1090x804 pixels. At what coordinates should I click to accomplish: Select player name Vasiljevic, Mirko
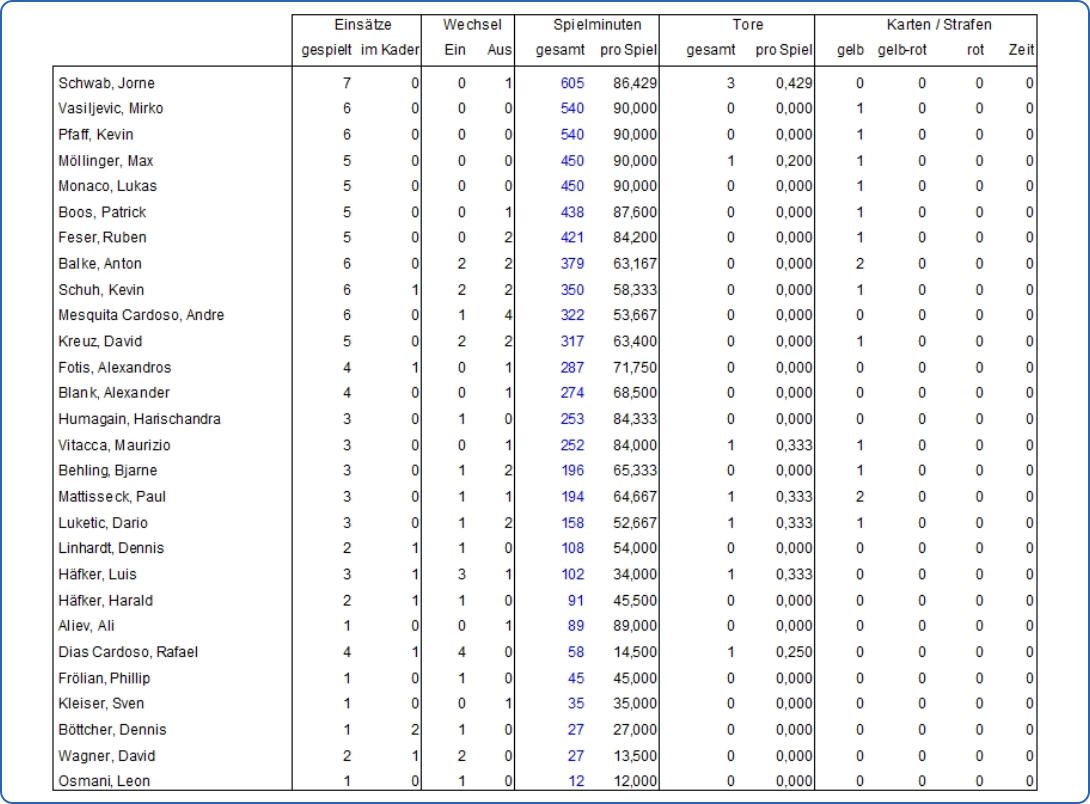click(x=110, y=109)
